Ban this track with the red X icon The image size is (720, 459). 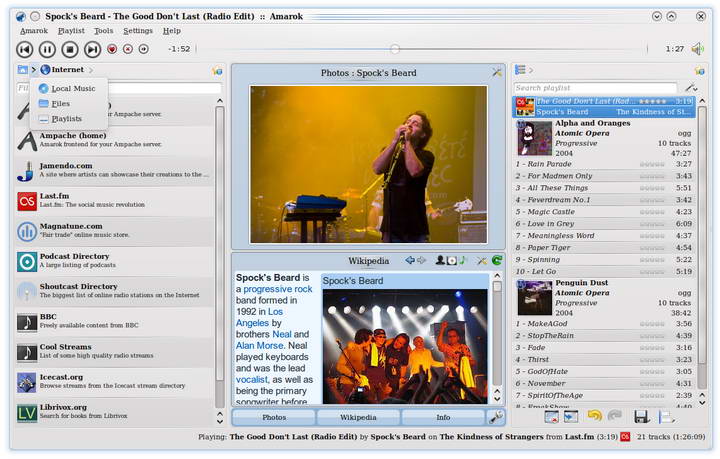(128, 49)
